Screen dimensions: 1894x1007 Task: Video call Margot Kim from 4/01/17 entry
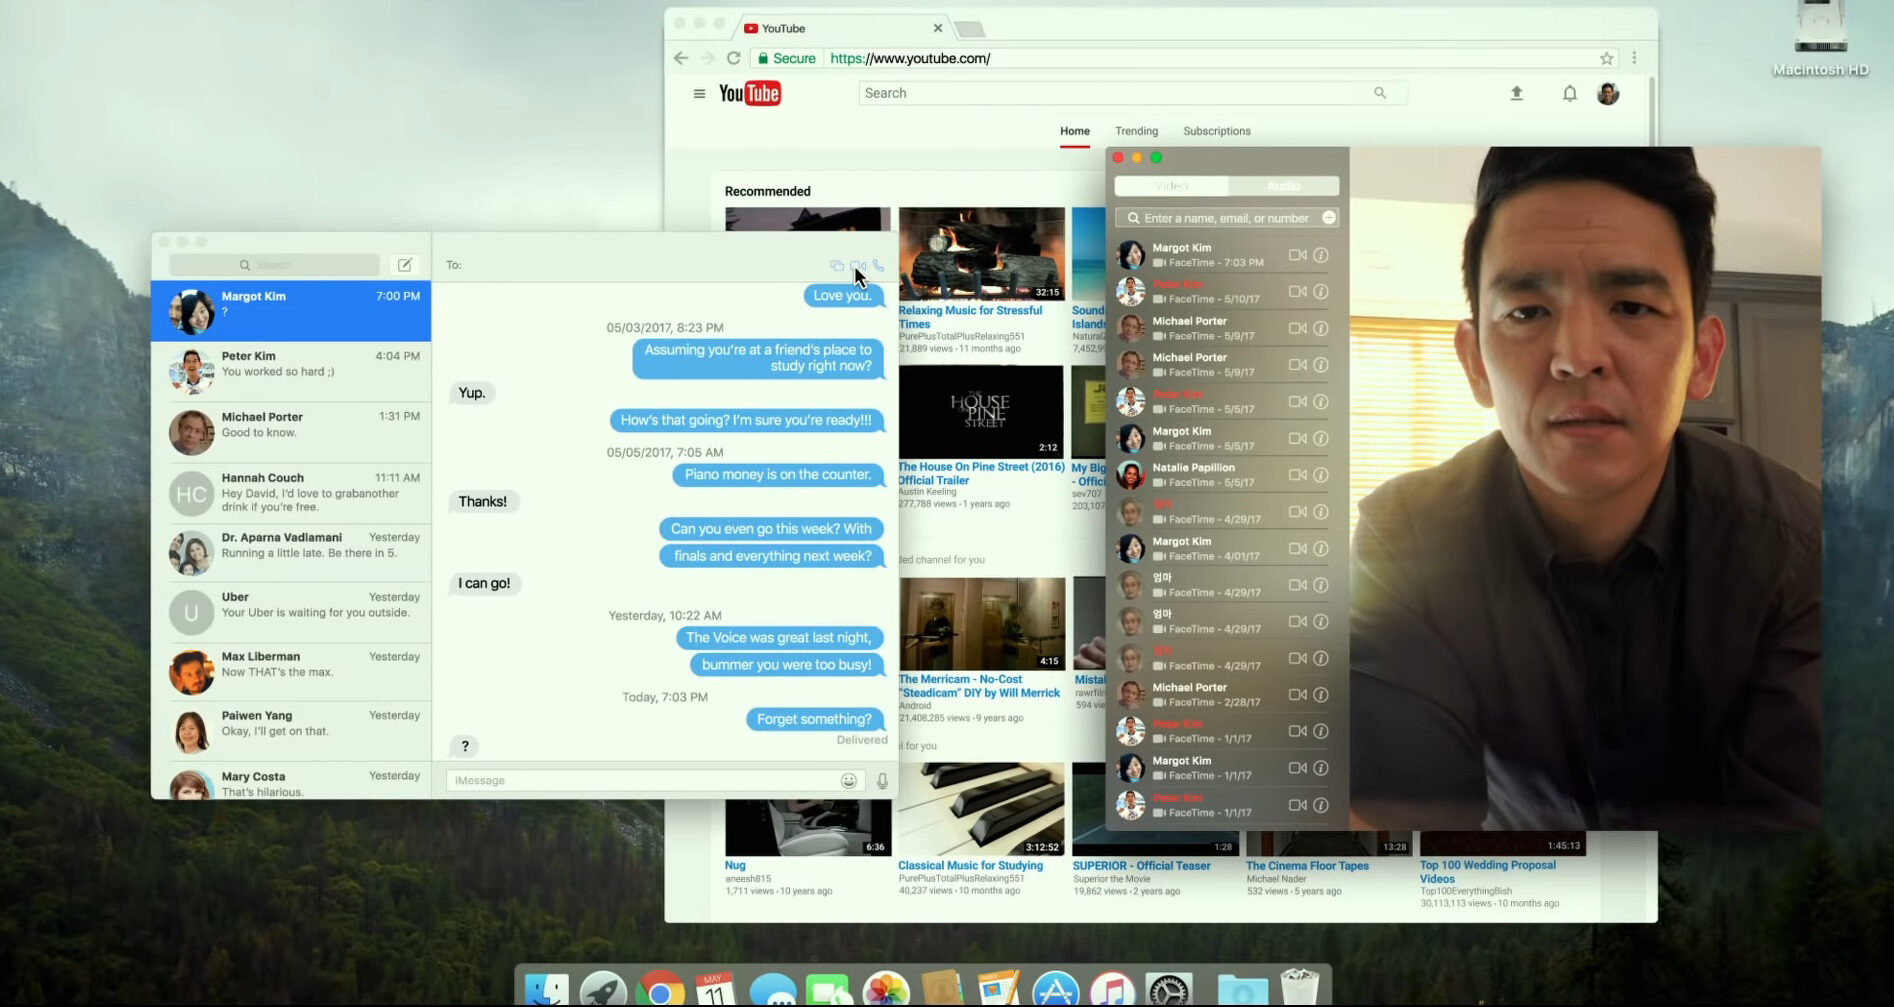[x=1297, y=548]
